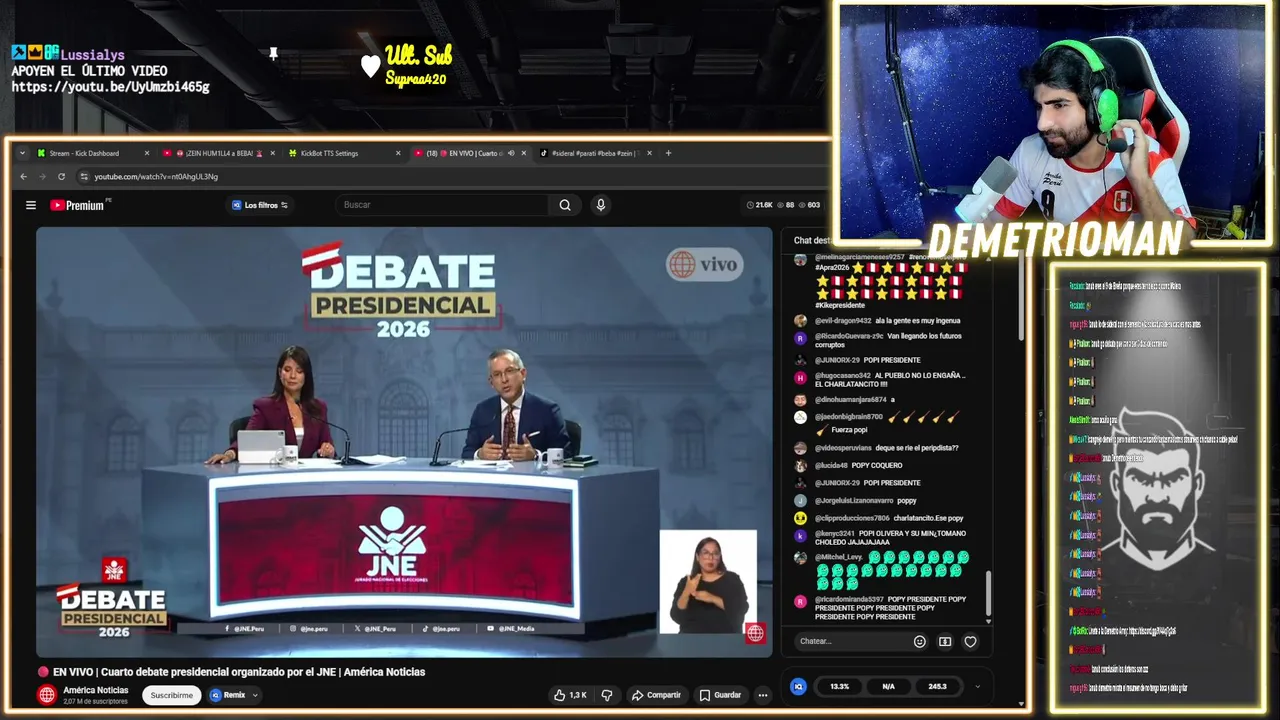Click chat message from @hugocasano342
Screen dimensions: 1280x720
pyautogui.click(x=880, y=379)
